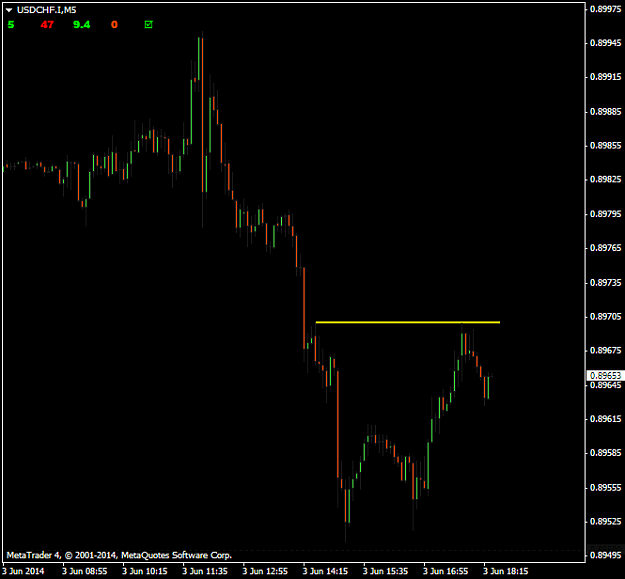The image size is (625, 579).
Task: Click price scale label 0.89855
Action: [605, 145]
